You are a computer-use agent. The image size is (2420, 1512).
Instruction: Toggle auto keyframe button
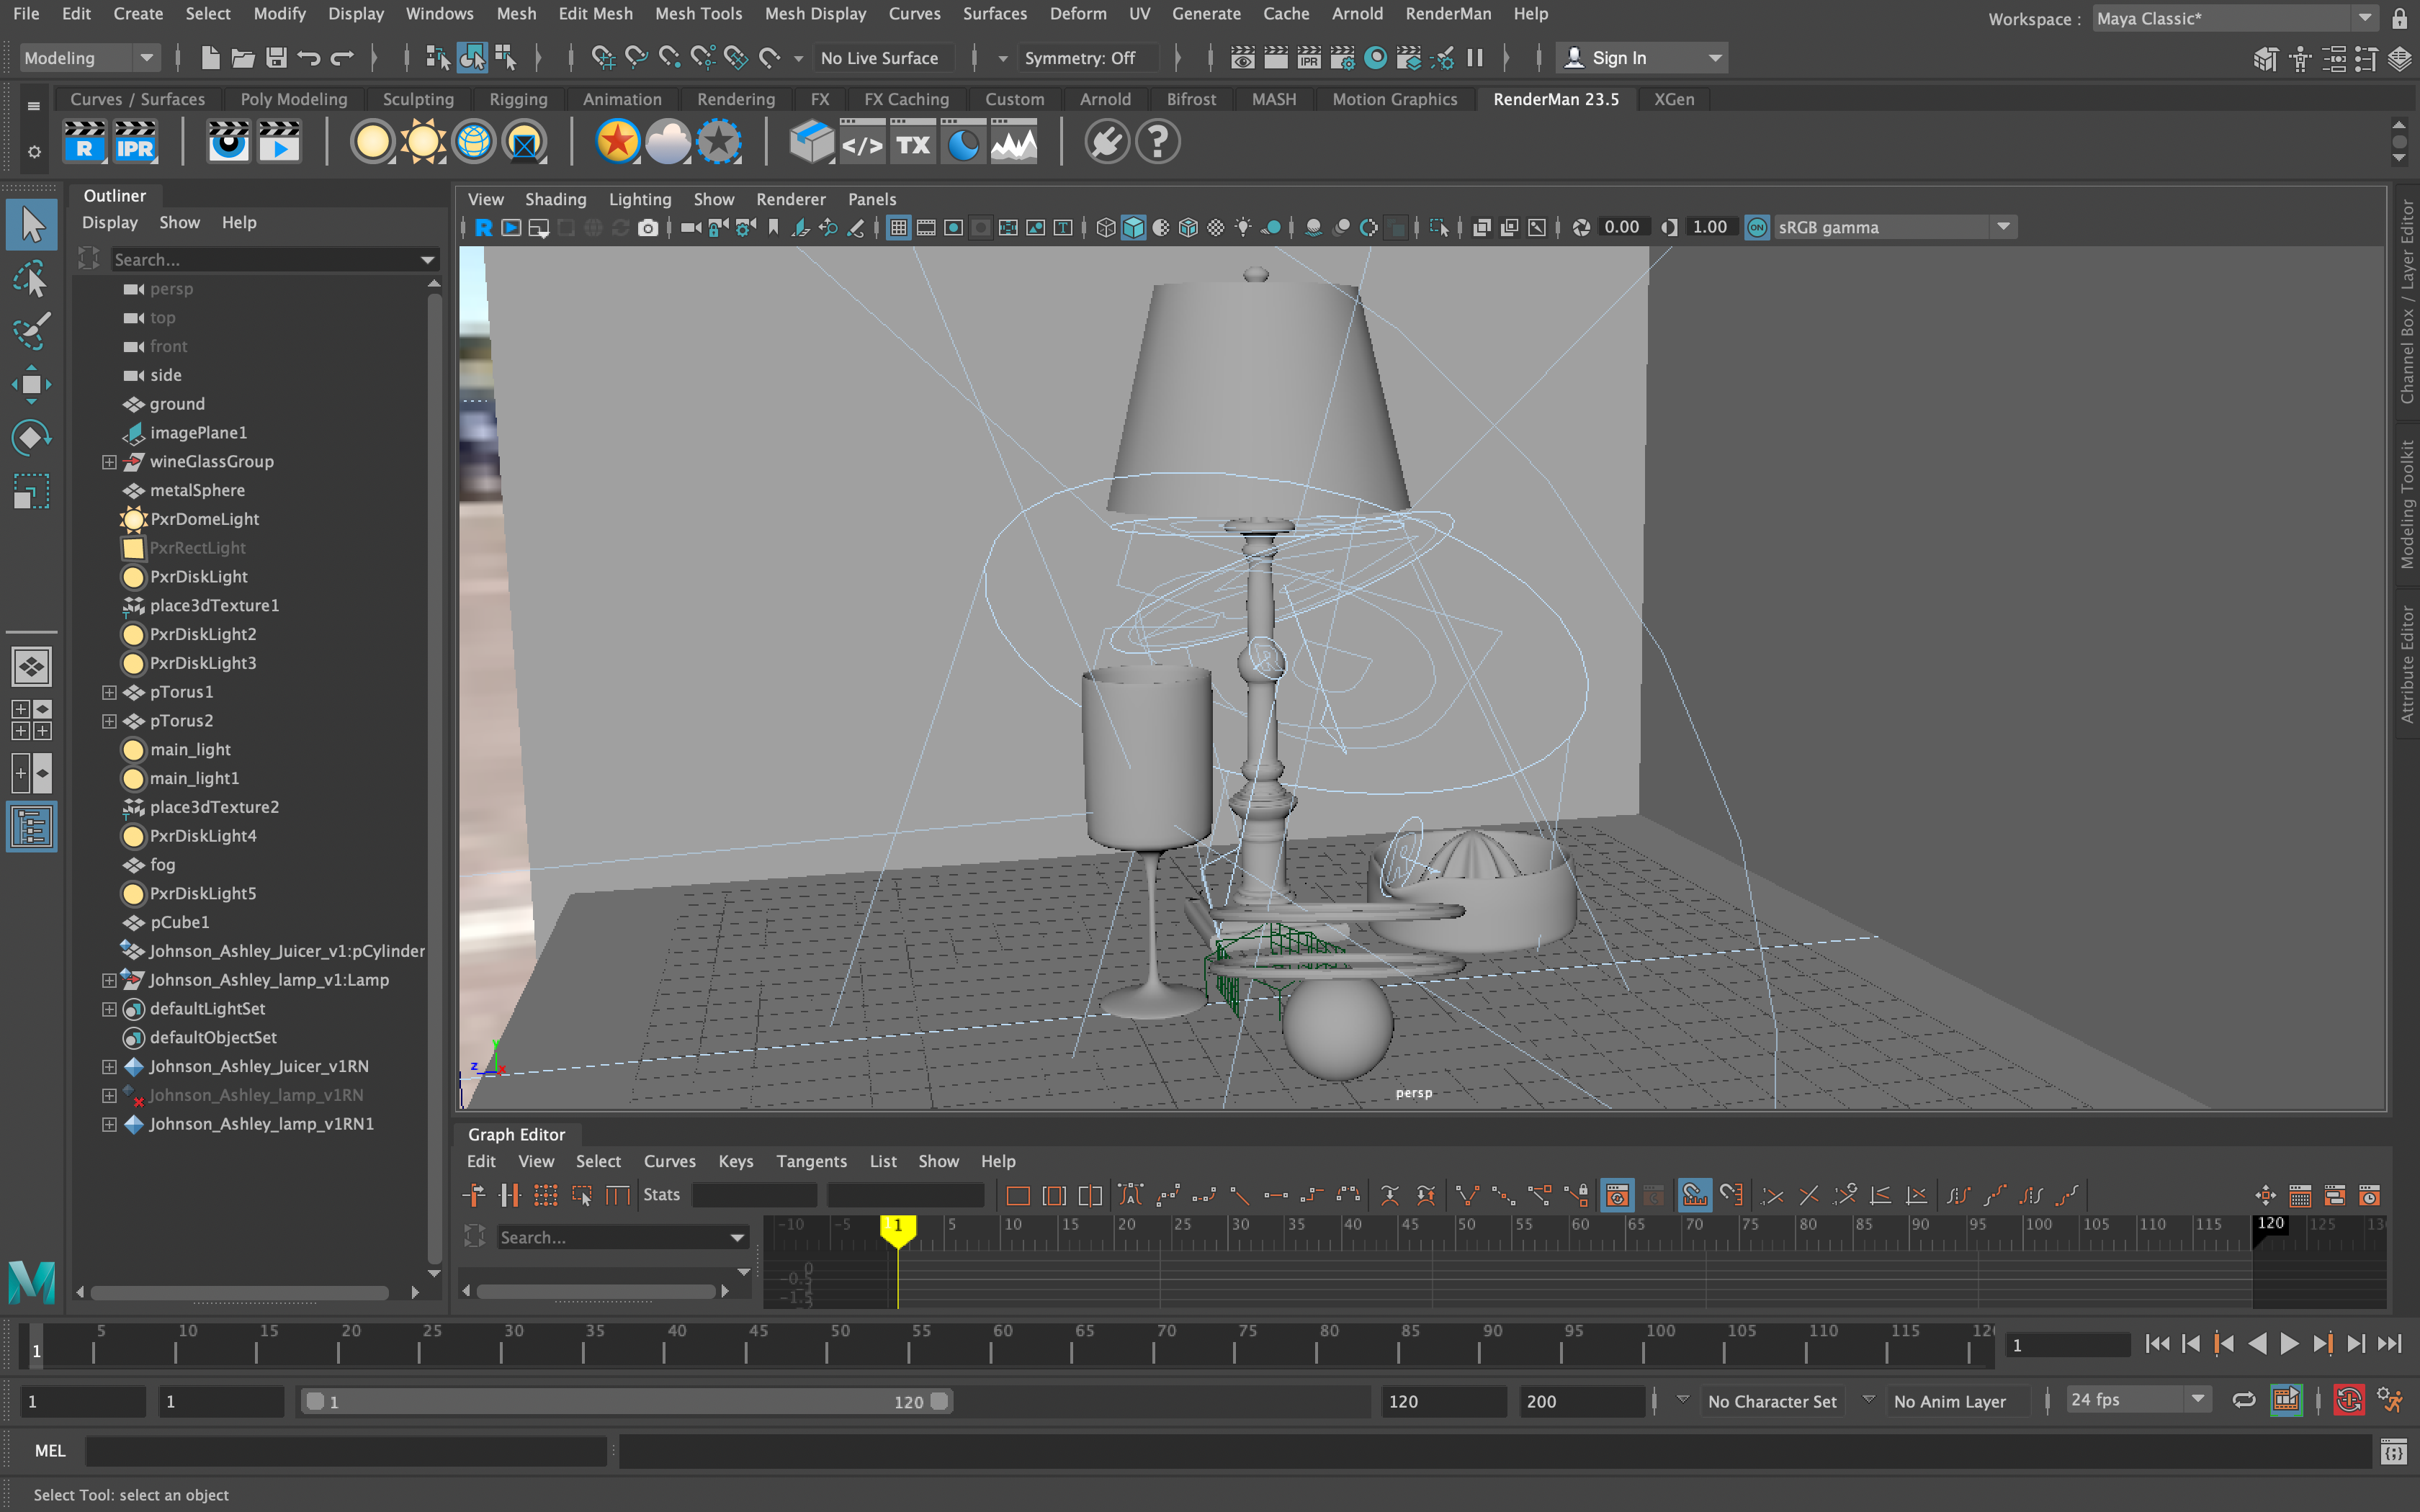[x=2348, y=1400]
